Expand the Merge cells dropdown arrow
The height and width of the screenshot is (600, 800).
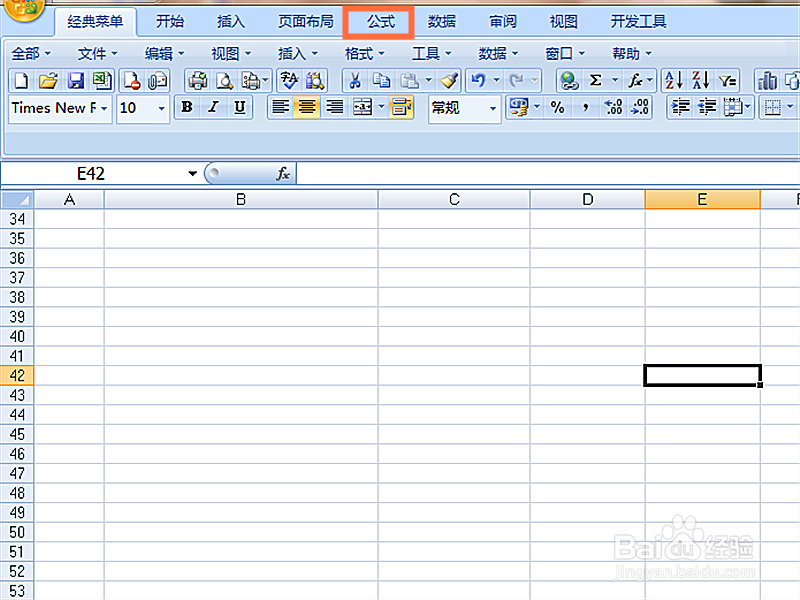[381, 108]
